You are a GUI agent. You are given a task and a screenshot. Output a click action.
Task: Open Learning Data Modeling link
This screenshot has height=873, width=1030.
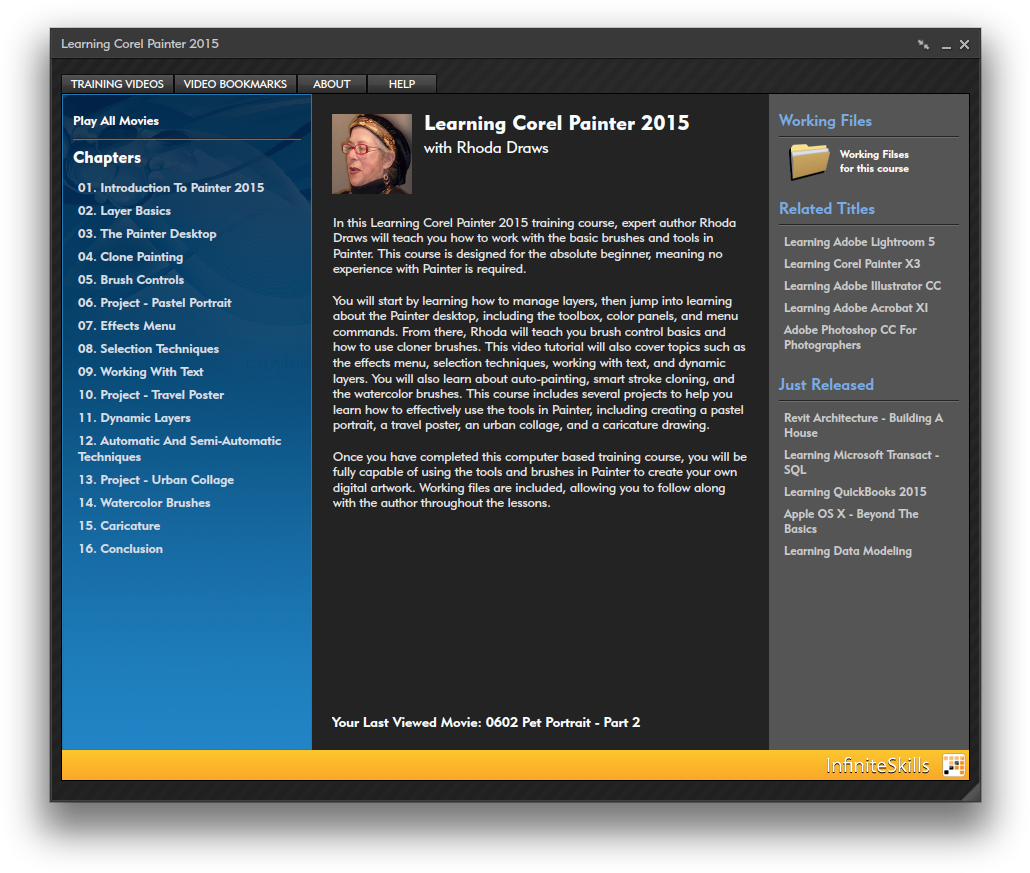(847, 551)
